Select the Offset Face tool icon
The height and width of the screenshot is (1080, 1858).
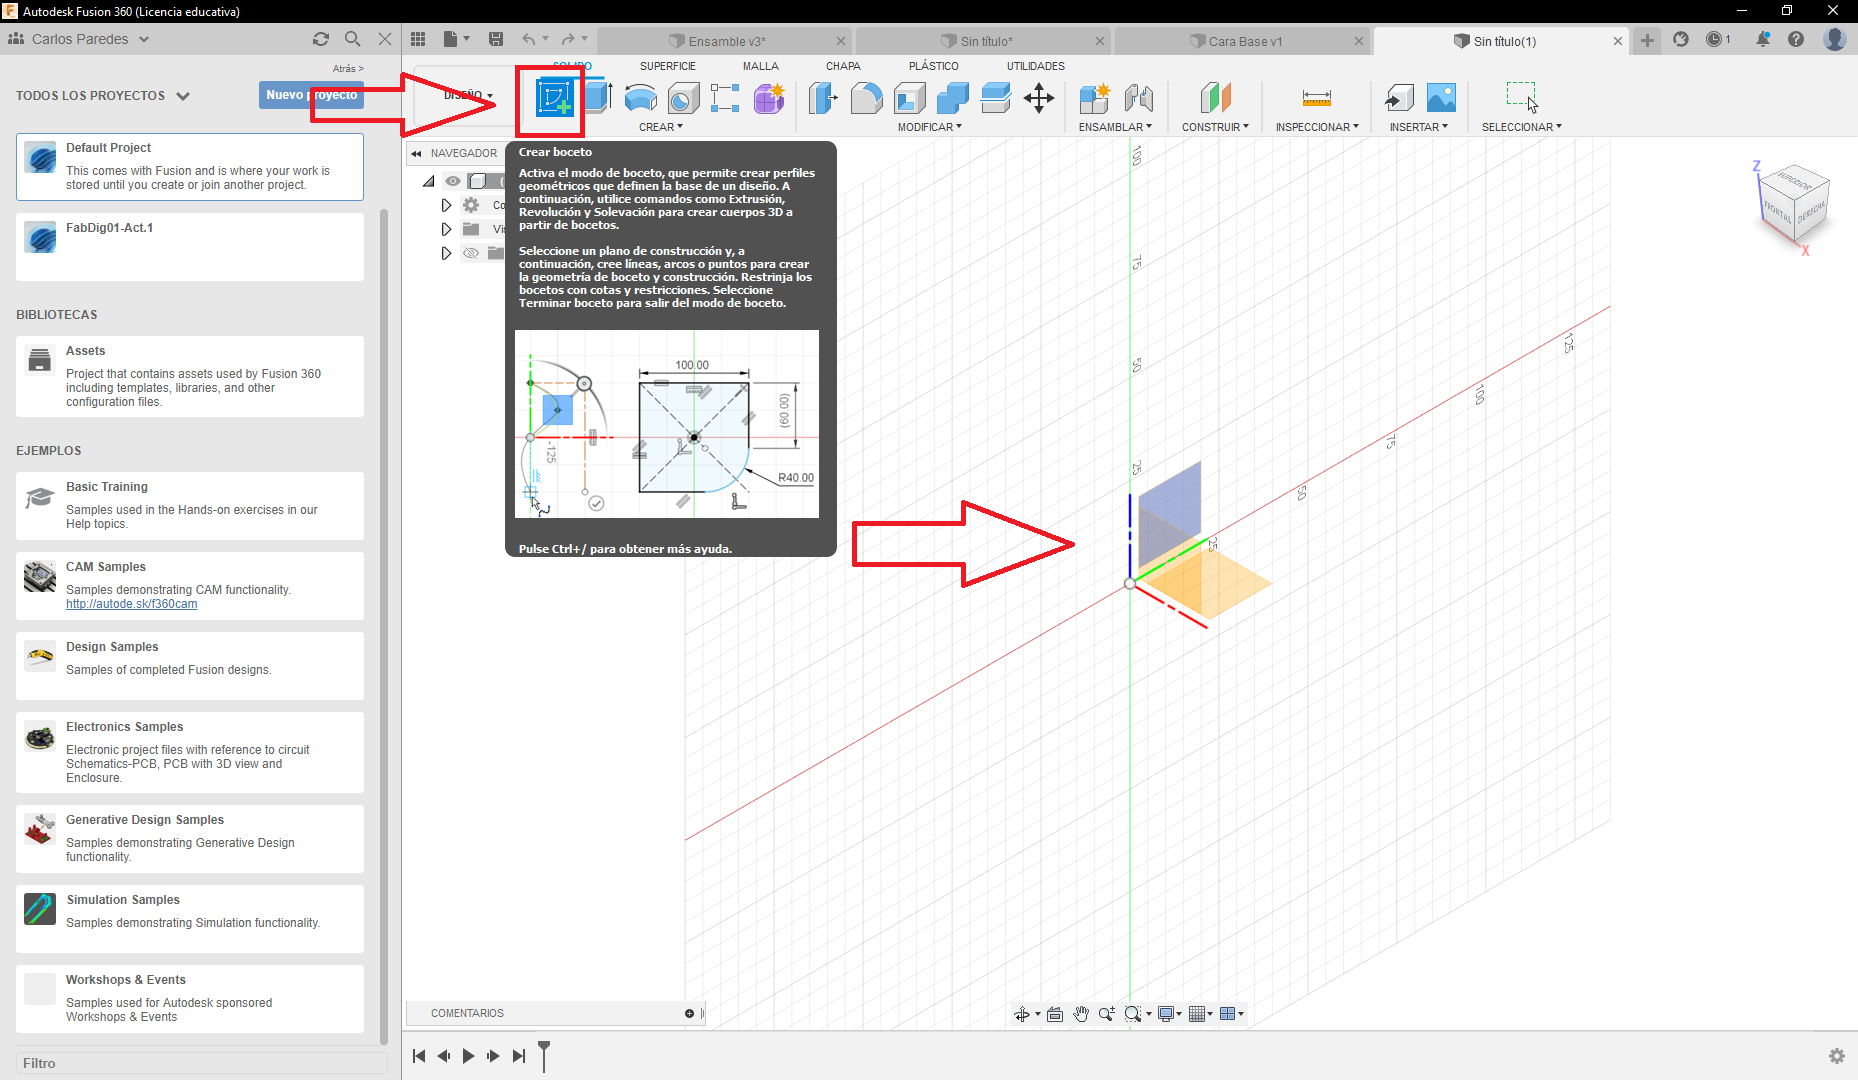pyautogui.click(x=996, y=98)
